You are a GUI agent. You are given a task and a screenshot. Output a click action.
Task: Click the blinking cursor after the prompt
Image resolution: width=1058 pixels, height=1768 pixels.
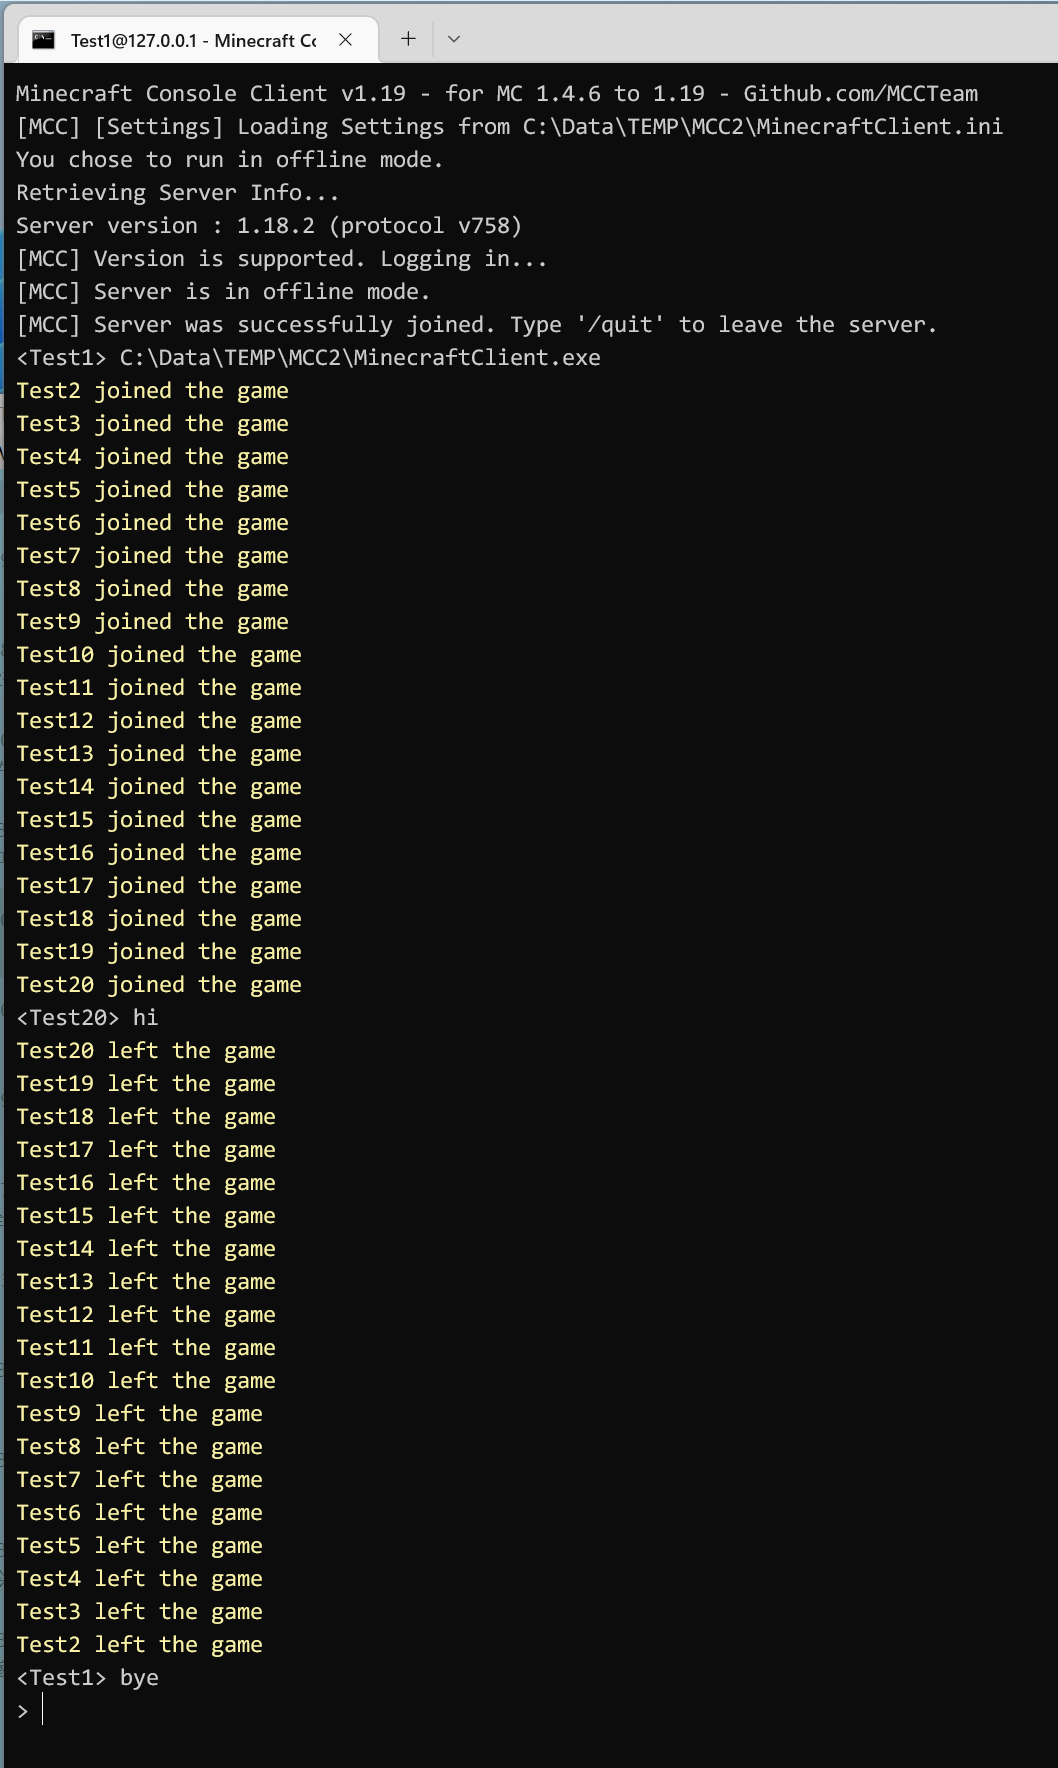(x=44, y=1710)
